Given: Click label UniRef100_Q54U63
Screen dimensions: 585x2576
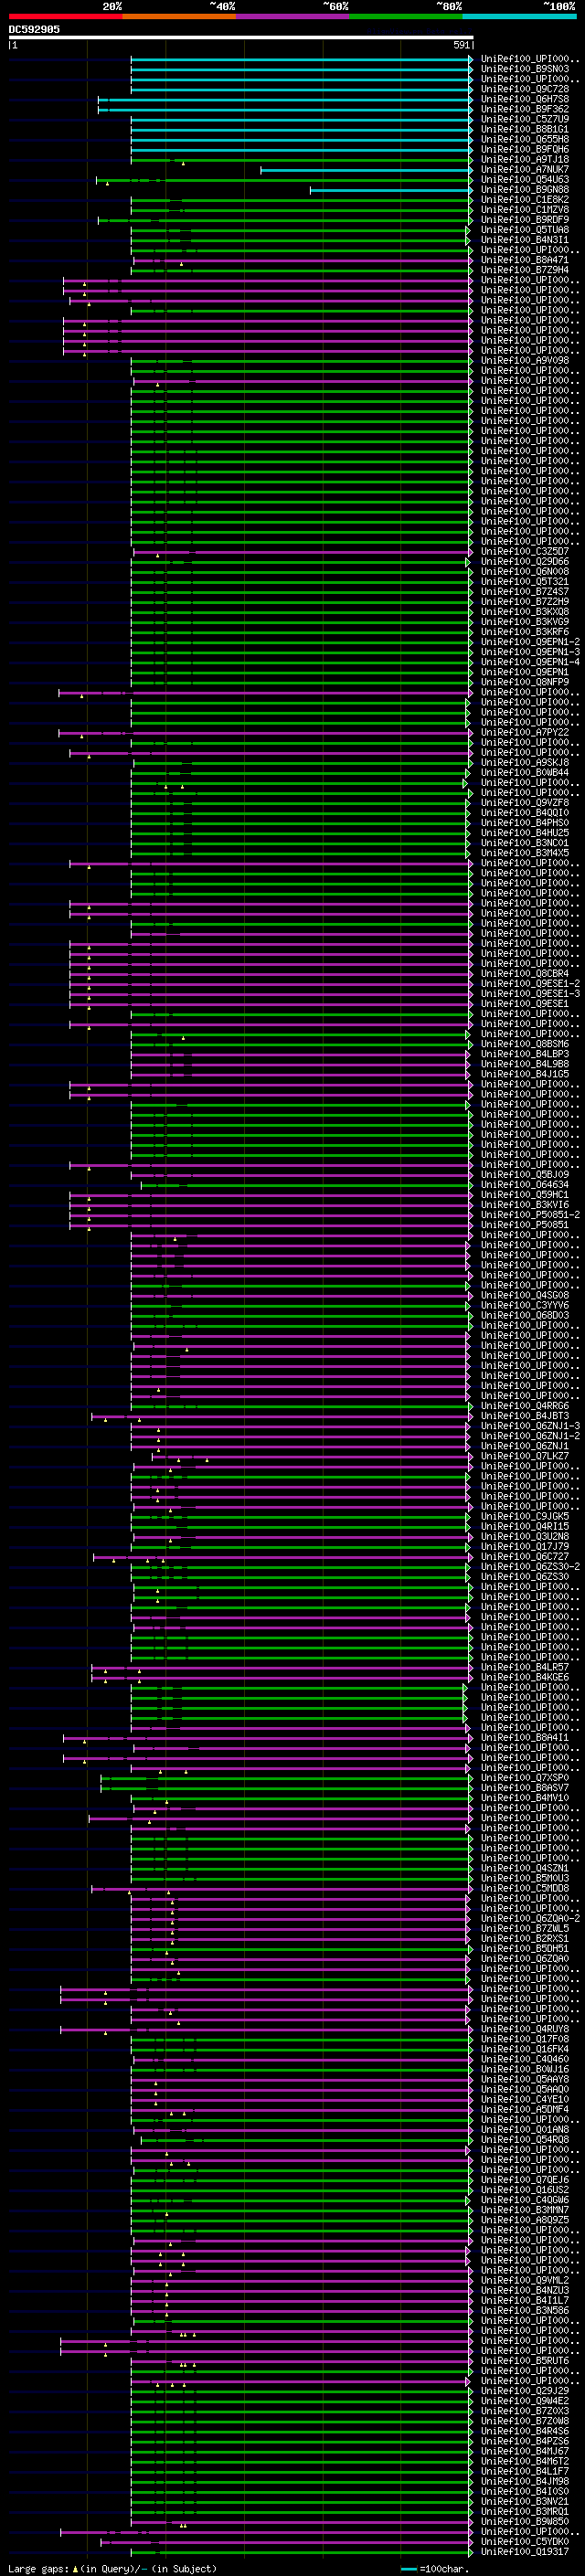Looking at the screenshot, I should [x=525, y=180].
